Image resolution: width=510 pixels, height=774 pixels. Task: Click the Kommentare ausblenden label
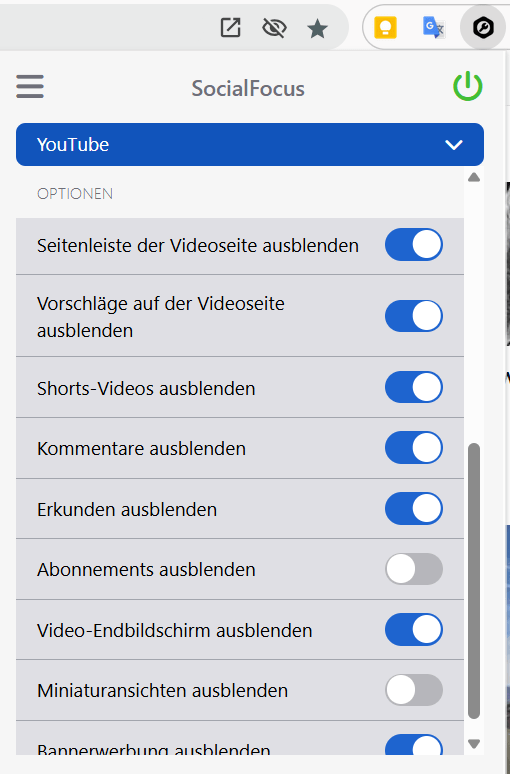141,449
